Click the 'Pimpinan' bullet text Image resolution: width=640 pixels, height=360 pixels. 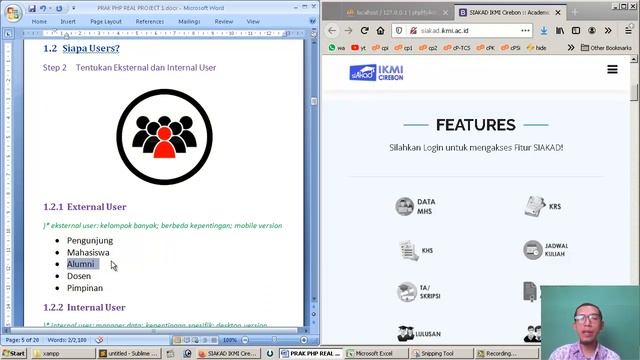click(85, 288)
